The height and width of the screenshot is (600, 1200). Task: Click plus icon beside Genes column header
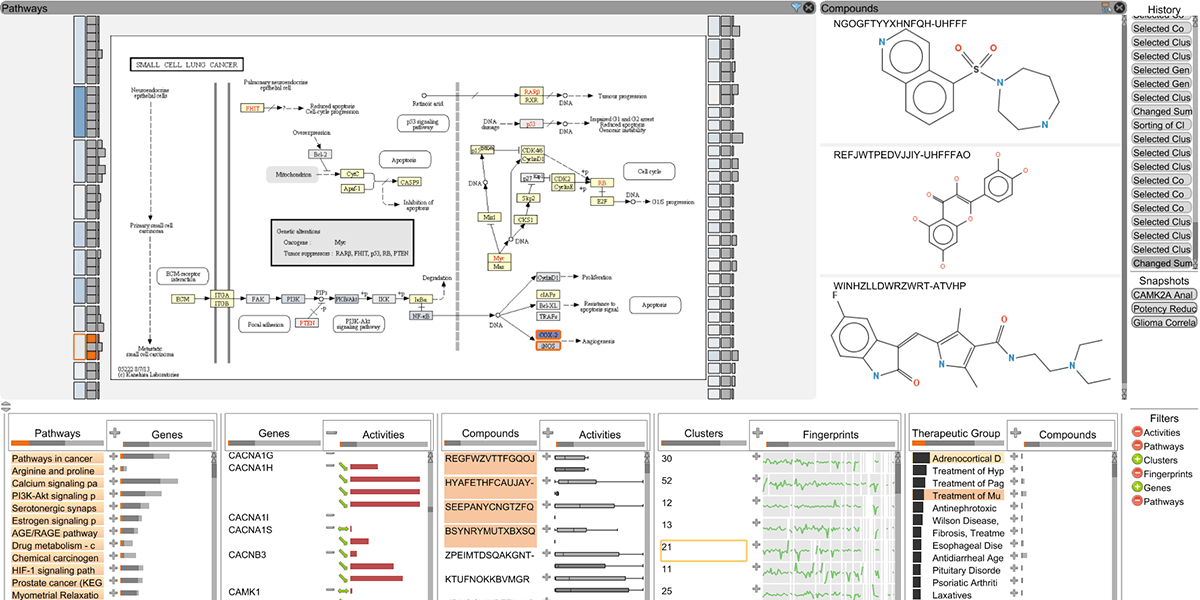tap(115, 433)
